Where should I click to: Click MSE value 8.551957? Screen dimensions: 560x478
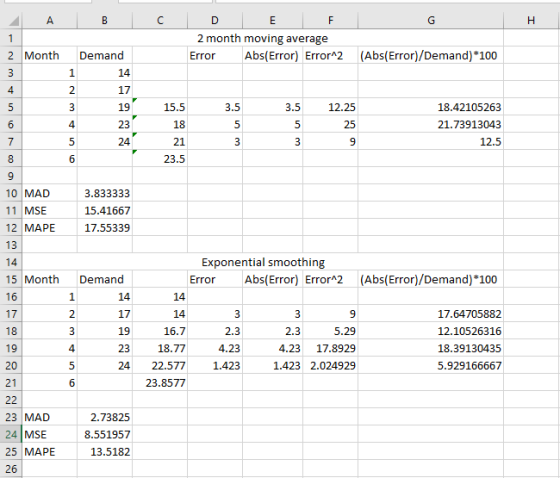105,434
